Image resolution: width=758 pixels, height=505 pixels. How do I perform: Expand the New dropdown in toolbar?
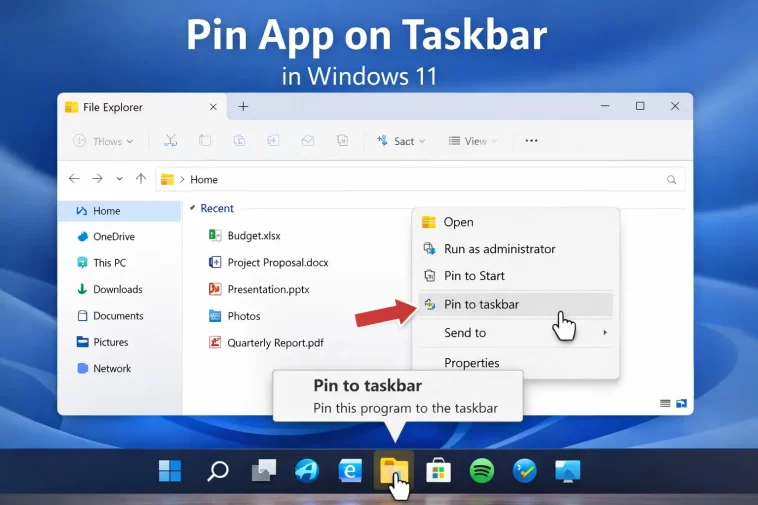coord(103,141)
